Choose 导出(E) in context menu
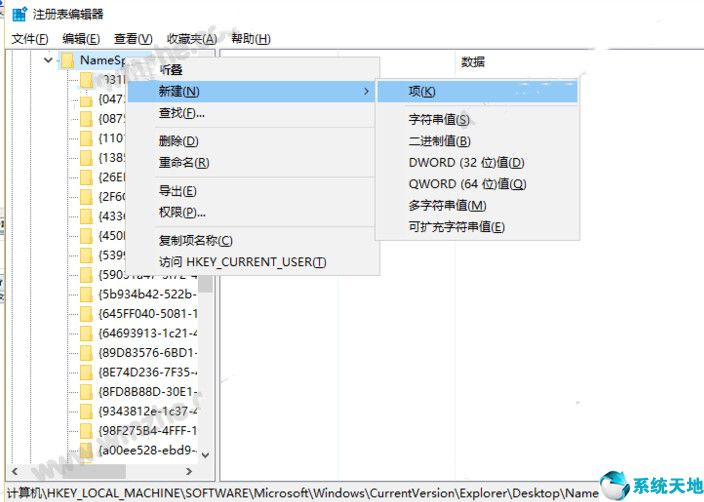Screen dimensions: 704x502 pyautogui.click(x=177, y=191)
